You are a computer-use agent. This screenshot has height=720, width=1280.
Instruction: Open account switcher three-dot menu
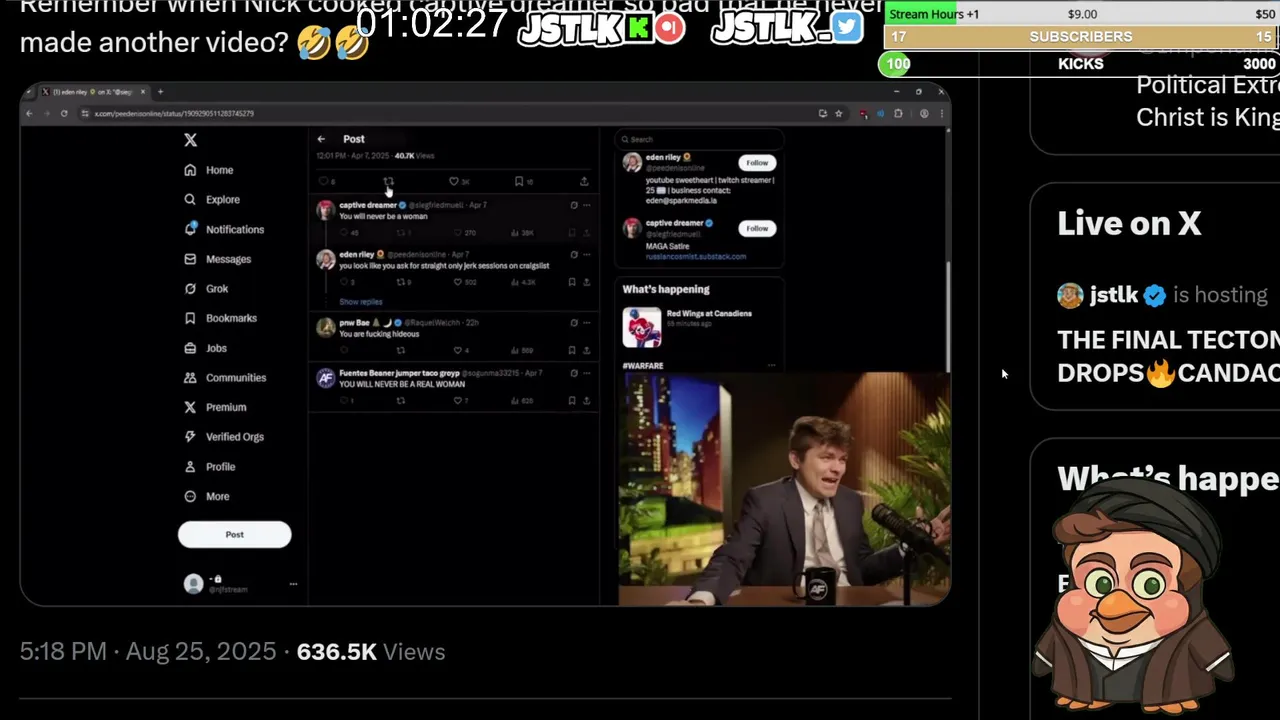click(293, 583)
